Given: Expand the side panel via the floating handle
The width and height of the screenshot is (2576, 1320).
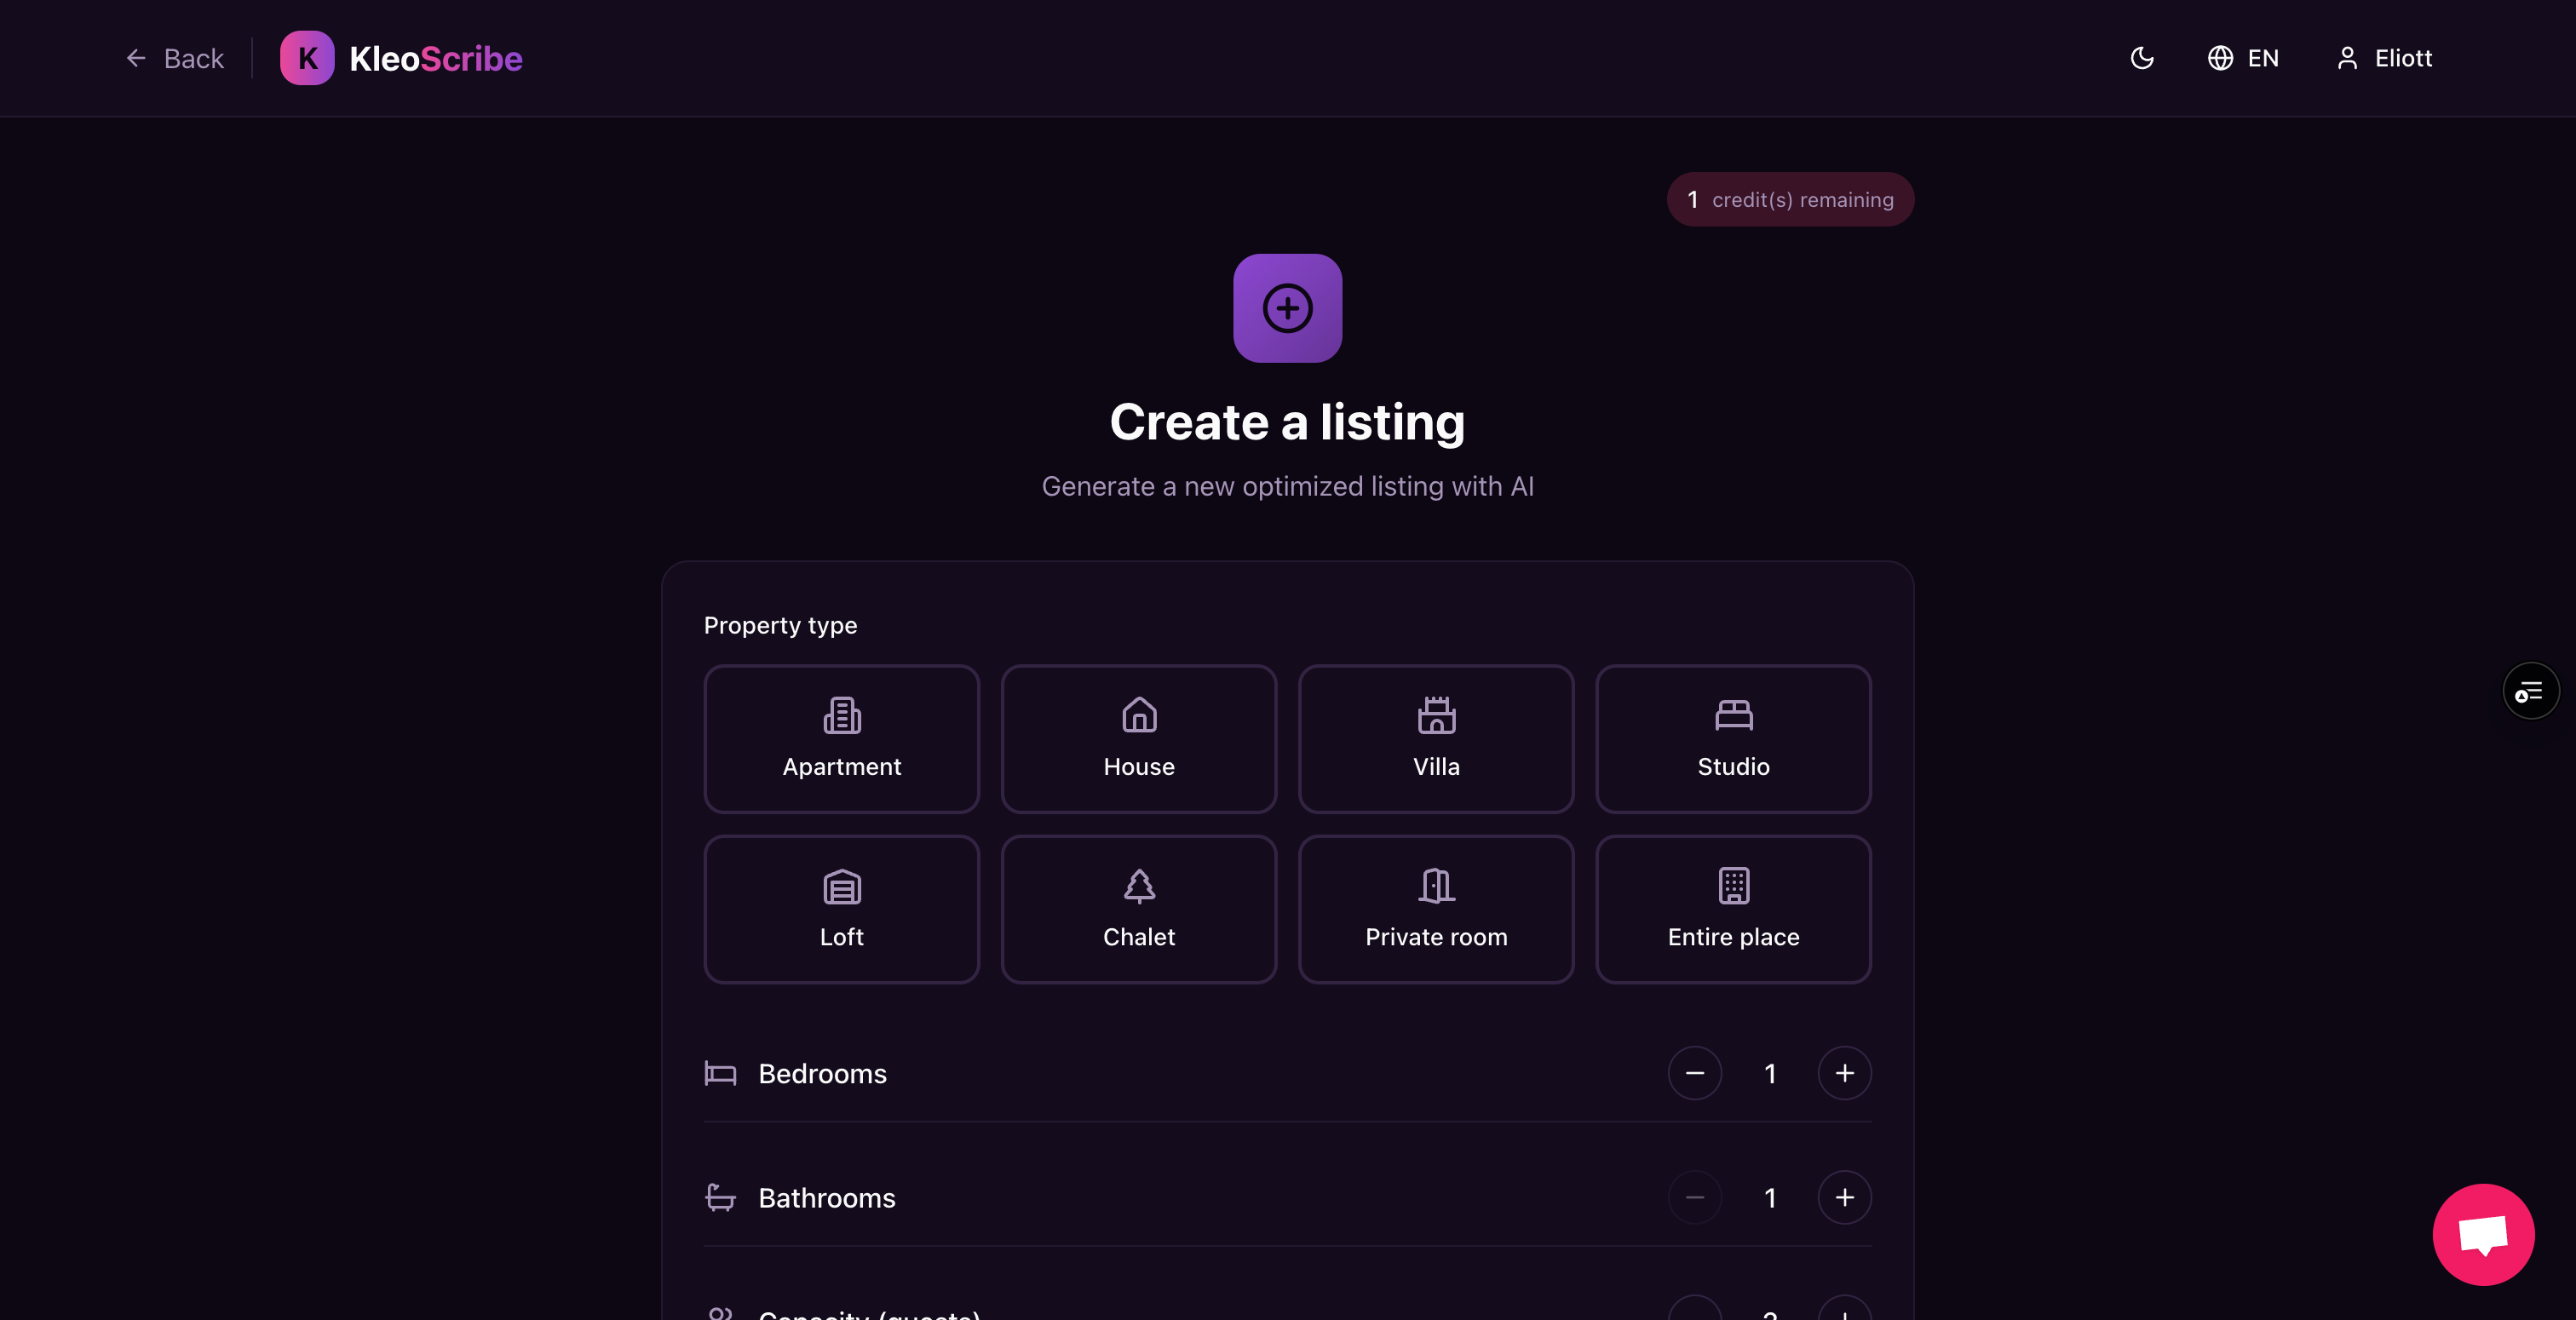Looking at the screenshot, I should (x=2530, y=690).
